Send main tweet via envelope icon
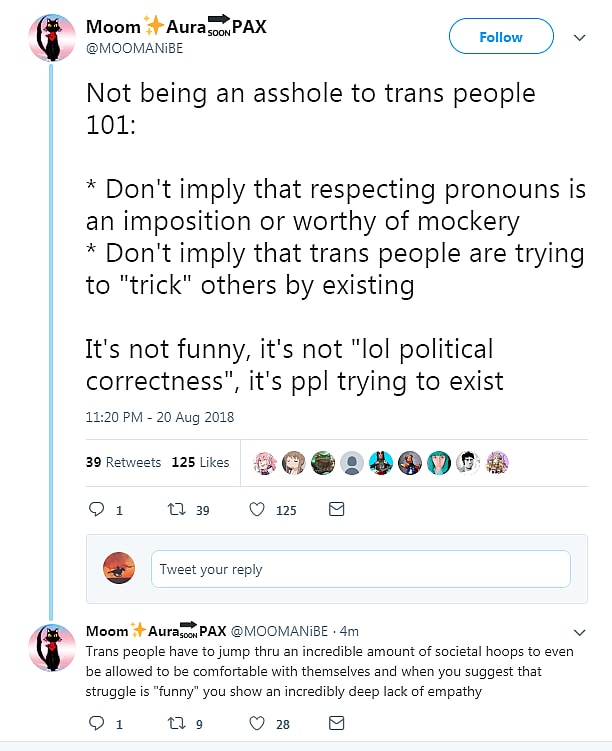This screenshot has height=751, width=612. pos(337,509)
